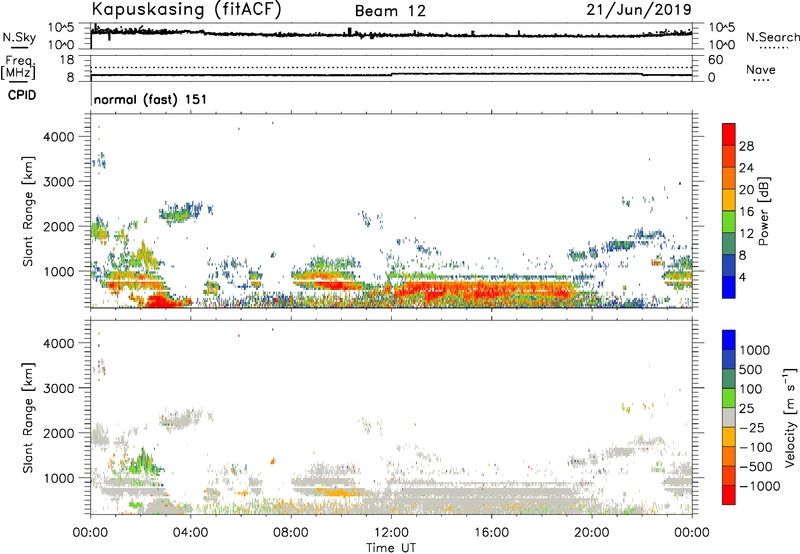800x554 pixels.
Task: Click the '2000' range tick of power panel
Action: pyautogui.click(x=58, y=226)
